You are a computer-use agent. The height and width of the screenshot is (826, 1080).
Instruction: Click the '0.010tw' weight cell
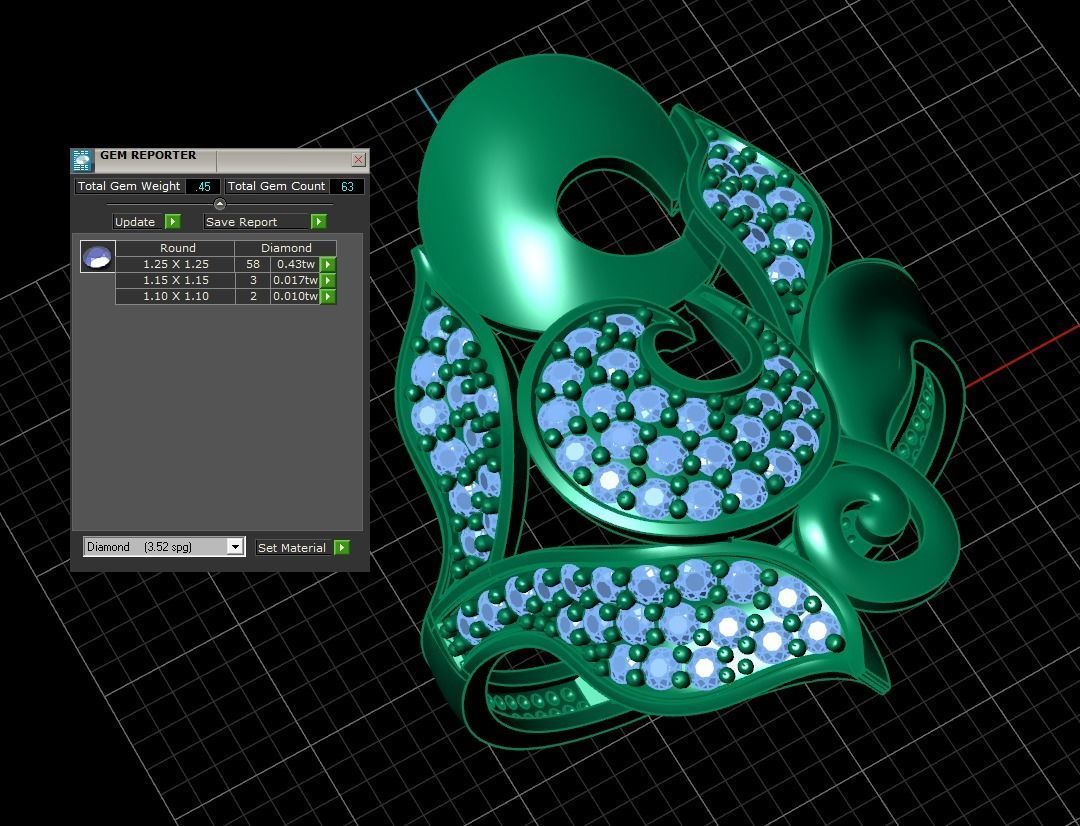[295, 296]
